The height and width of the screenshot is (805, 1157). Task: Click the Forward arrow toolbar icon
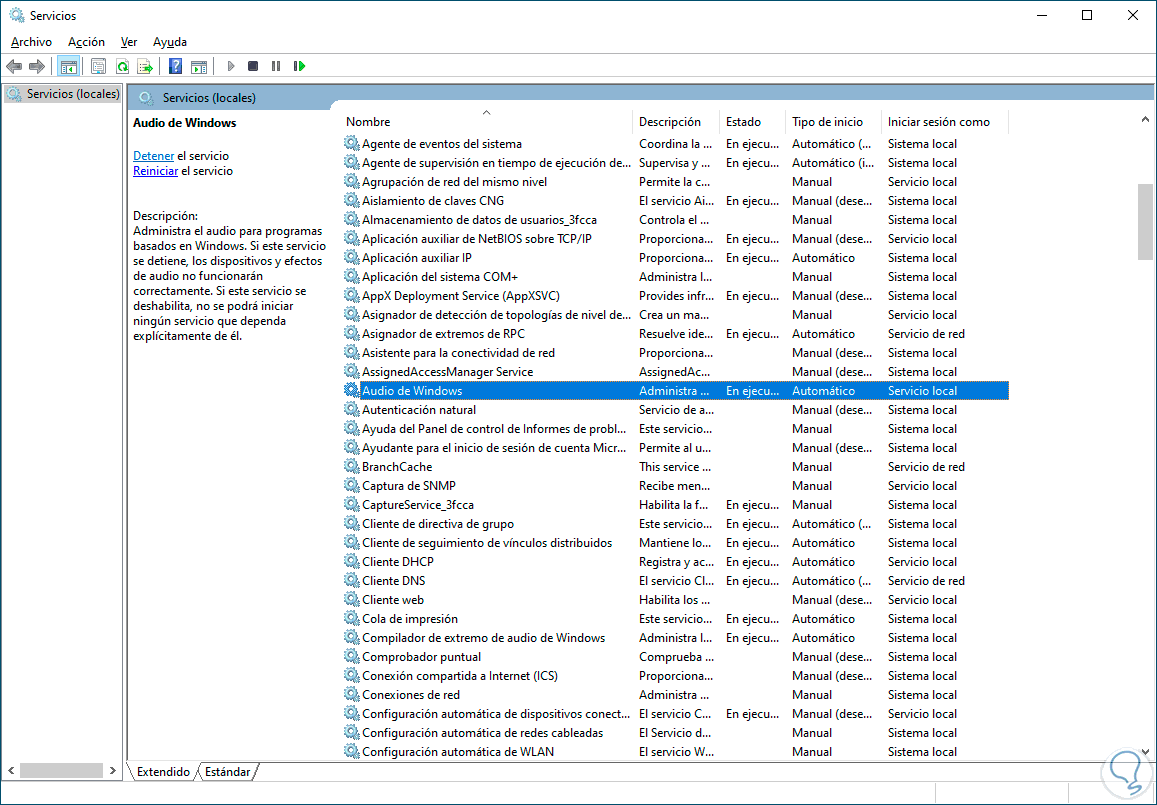pos(36,66)
